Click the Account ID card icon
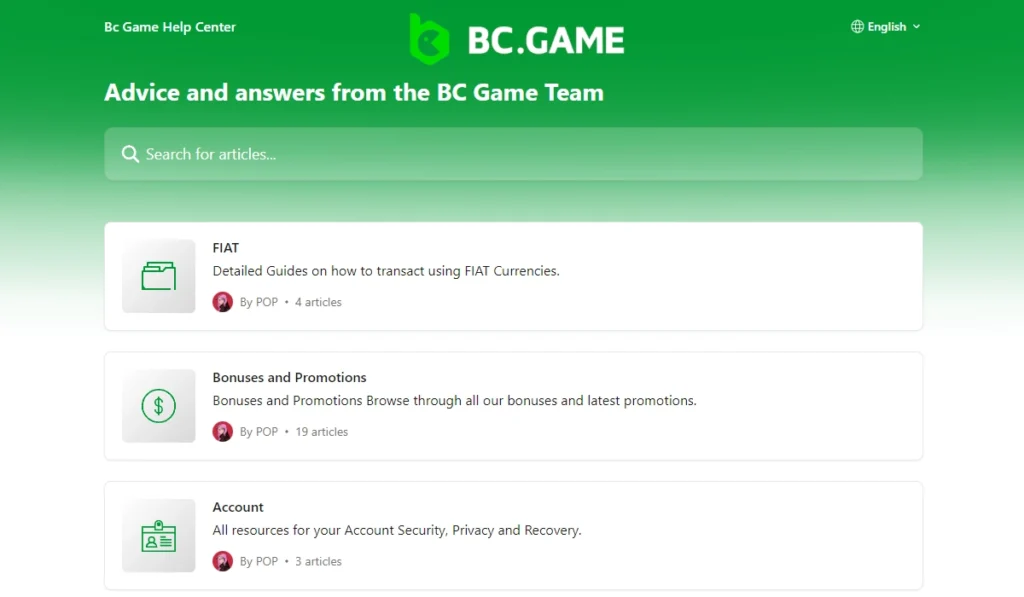The height and width of the screenshot is (597, 1024). click(159, 536)
